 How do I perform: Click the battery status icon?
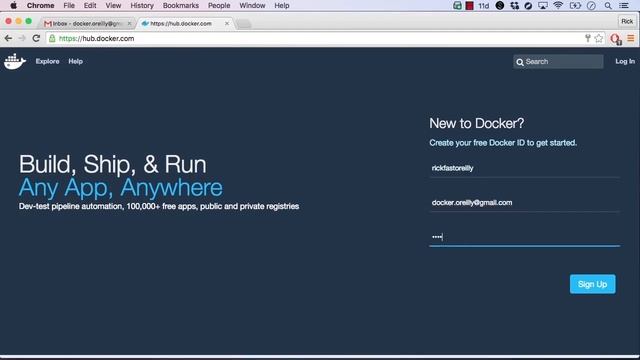[575, 6]
